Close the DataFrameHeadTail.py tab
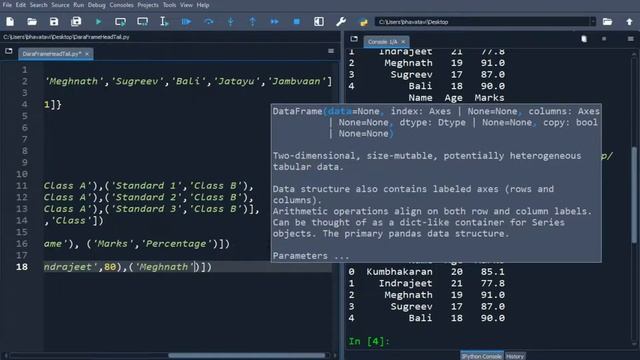This screenshot has width=640, height=360. tap(87, 54)
